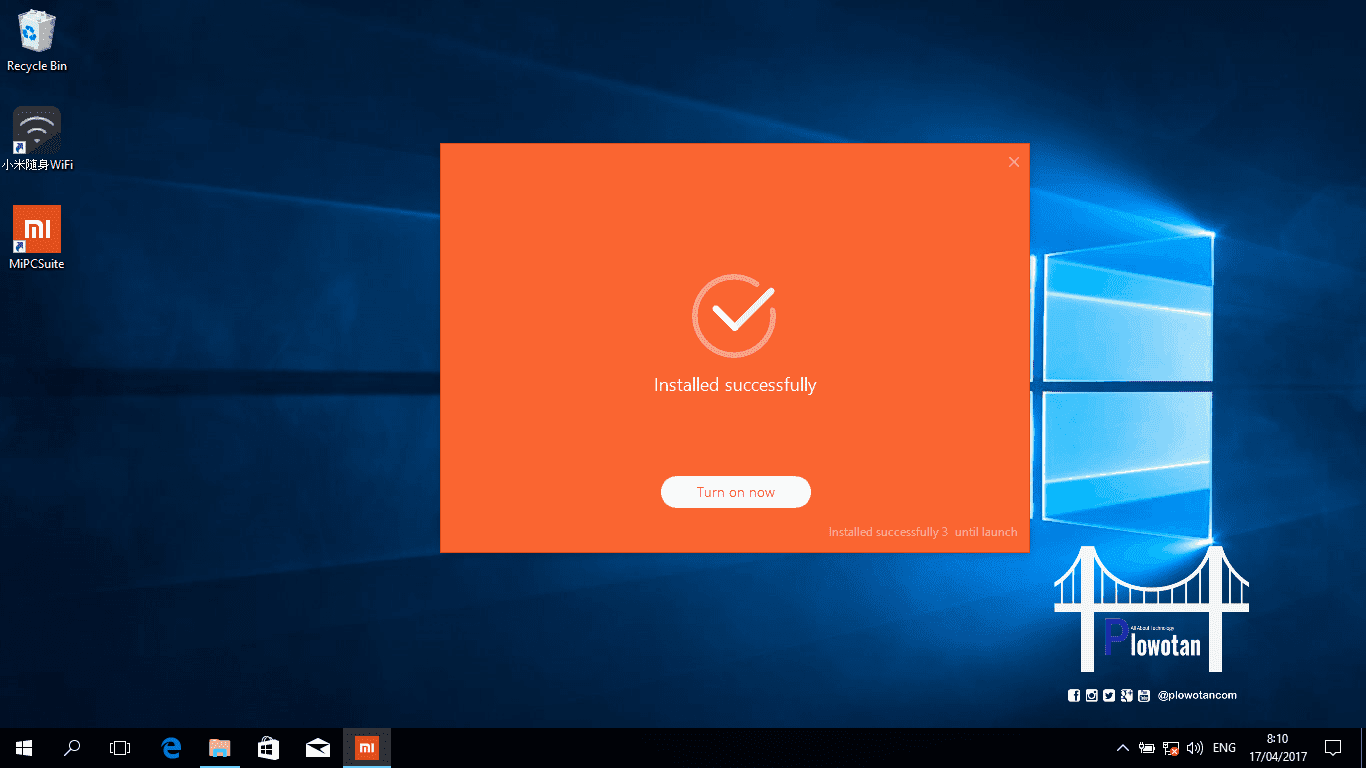Open the Mail app
Screen dimensions: 1366x768
(317, 747)
